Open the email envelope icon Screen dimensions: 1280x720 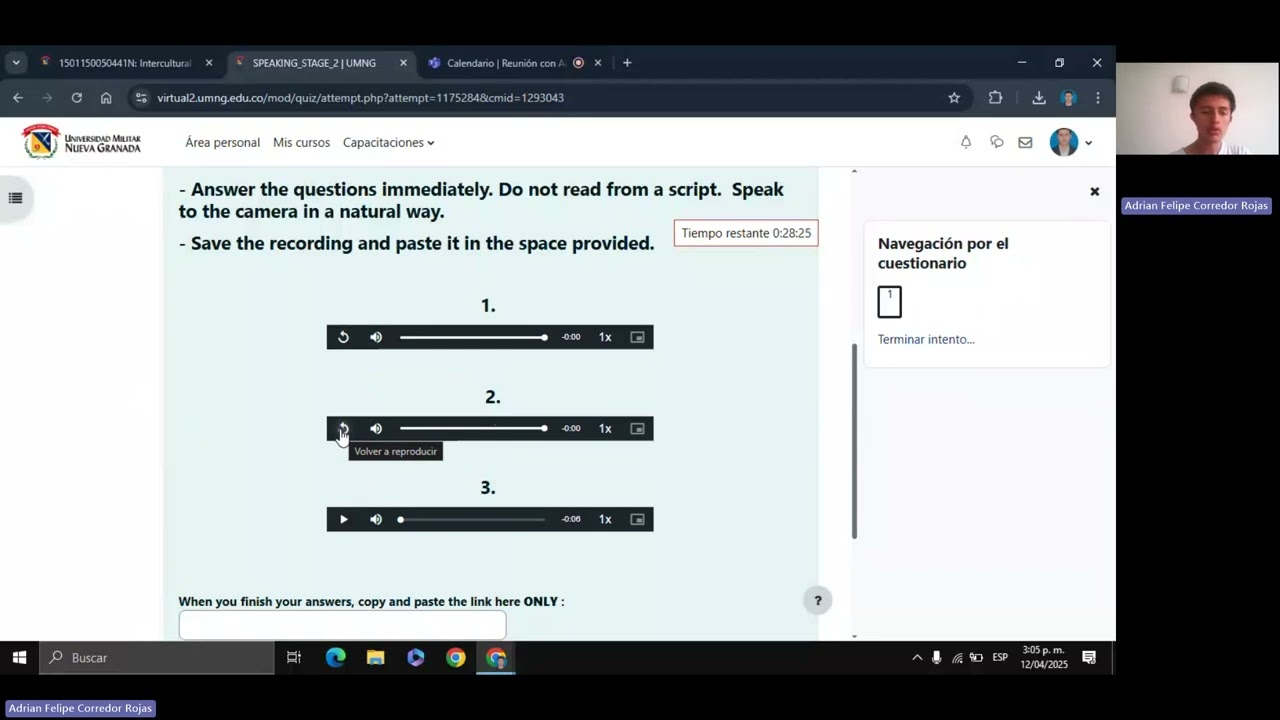1025,142
